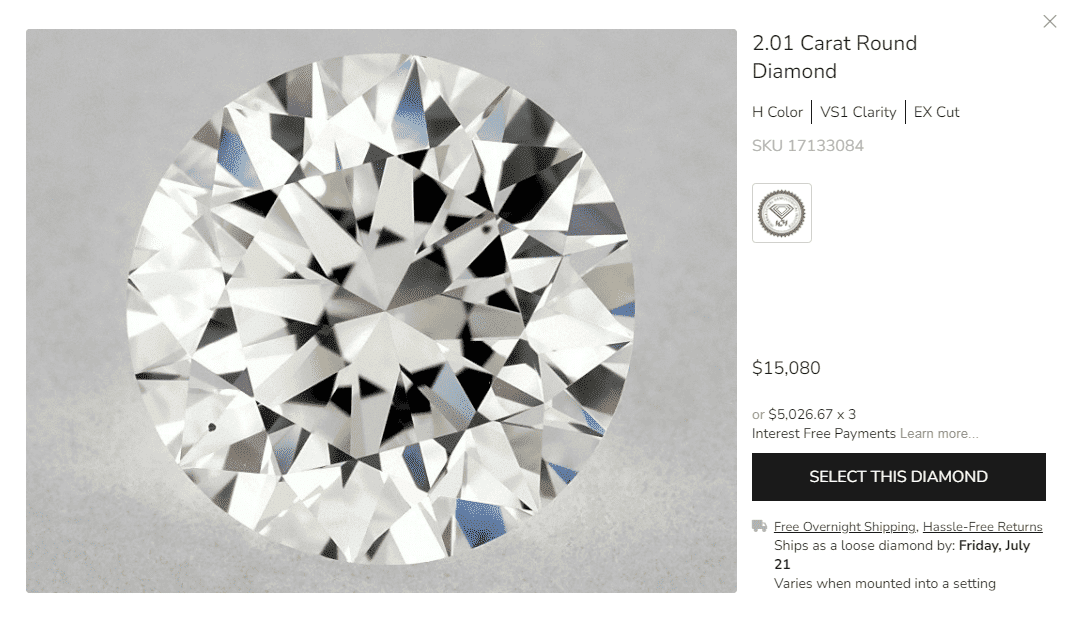Select the delivery truck symbol near shipping info
Image resolution: width=1072 pixels, height=619 pixels.
point(757,525)
